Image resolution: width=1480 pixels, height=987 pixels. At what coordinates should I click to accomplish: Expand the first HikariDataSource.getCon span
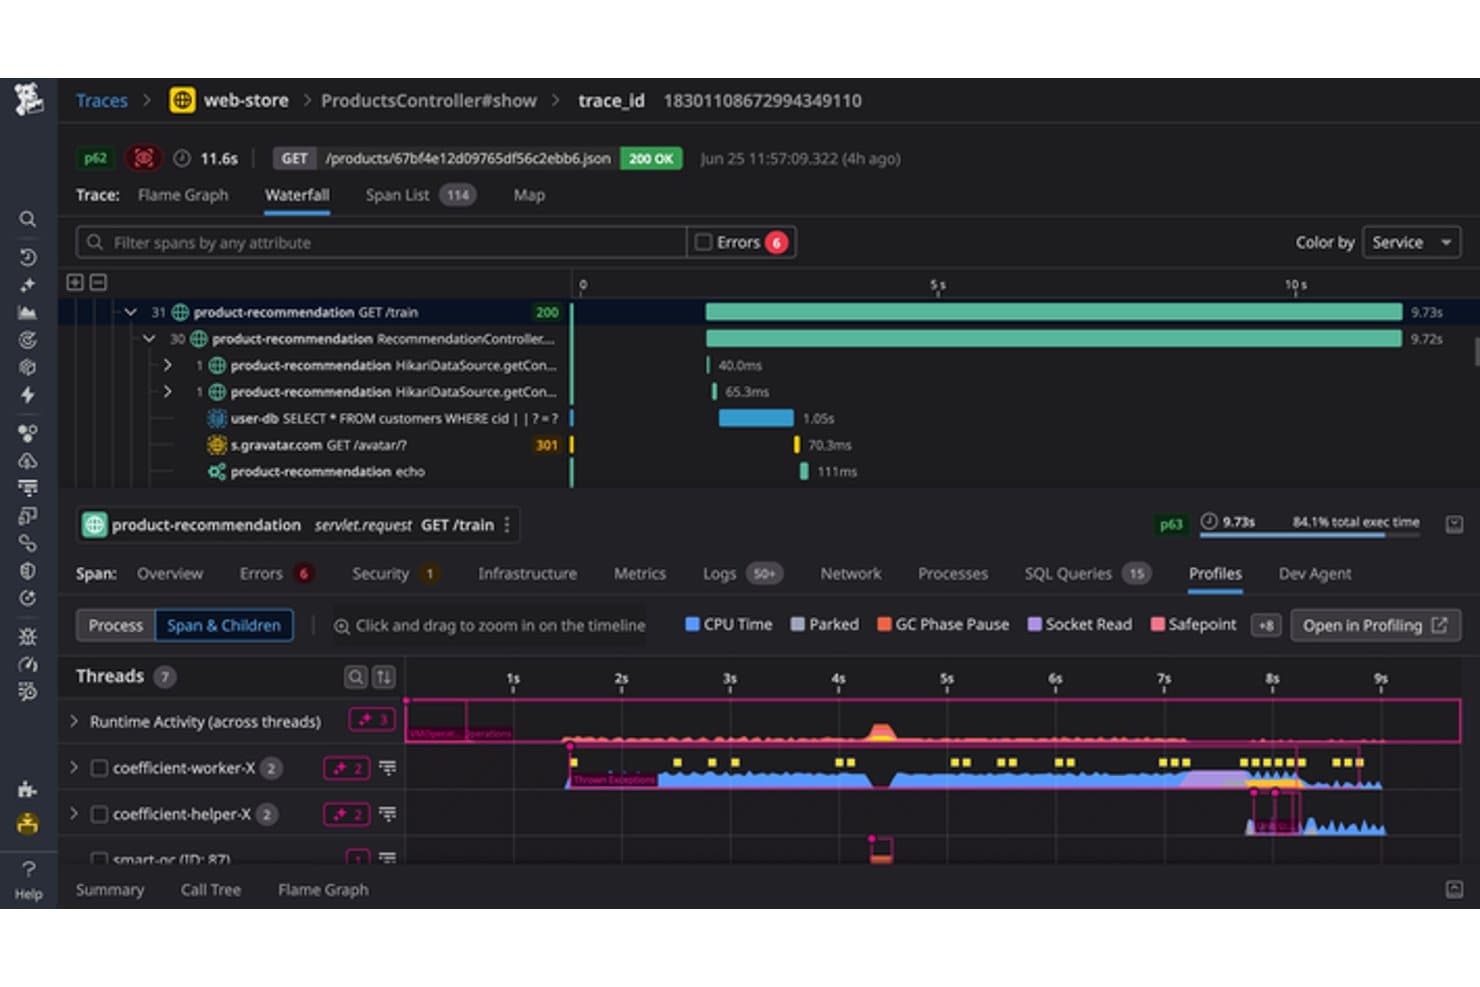(x=167, y=365)
